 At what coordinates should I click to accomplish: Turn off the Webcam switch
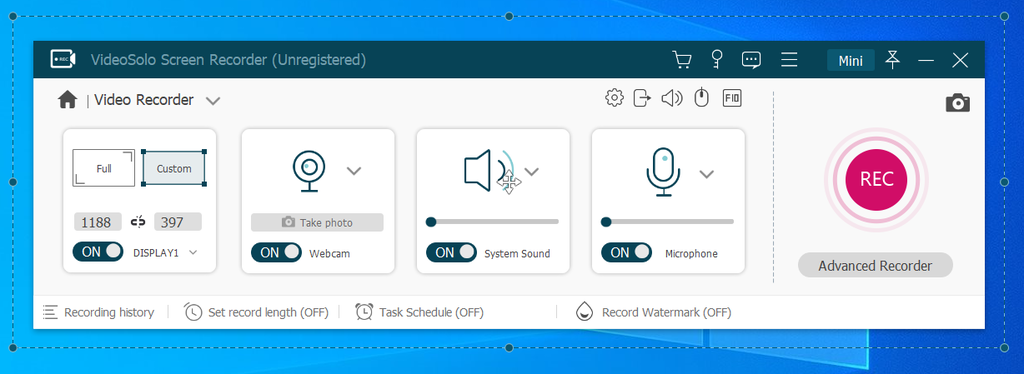click(x=276, y=252)
